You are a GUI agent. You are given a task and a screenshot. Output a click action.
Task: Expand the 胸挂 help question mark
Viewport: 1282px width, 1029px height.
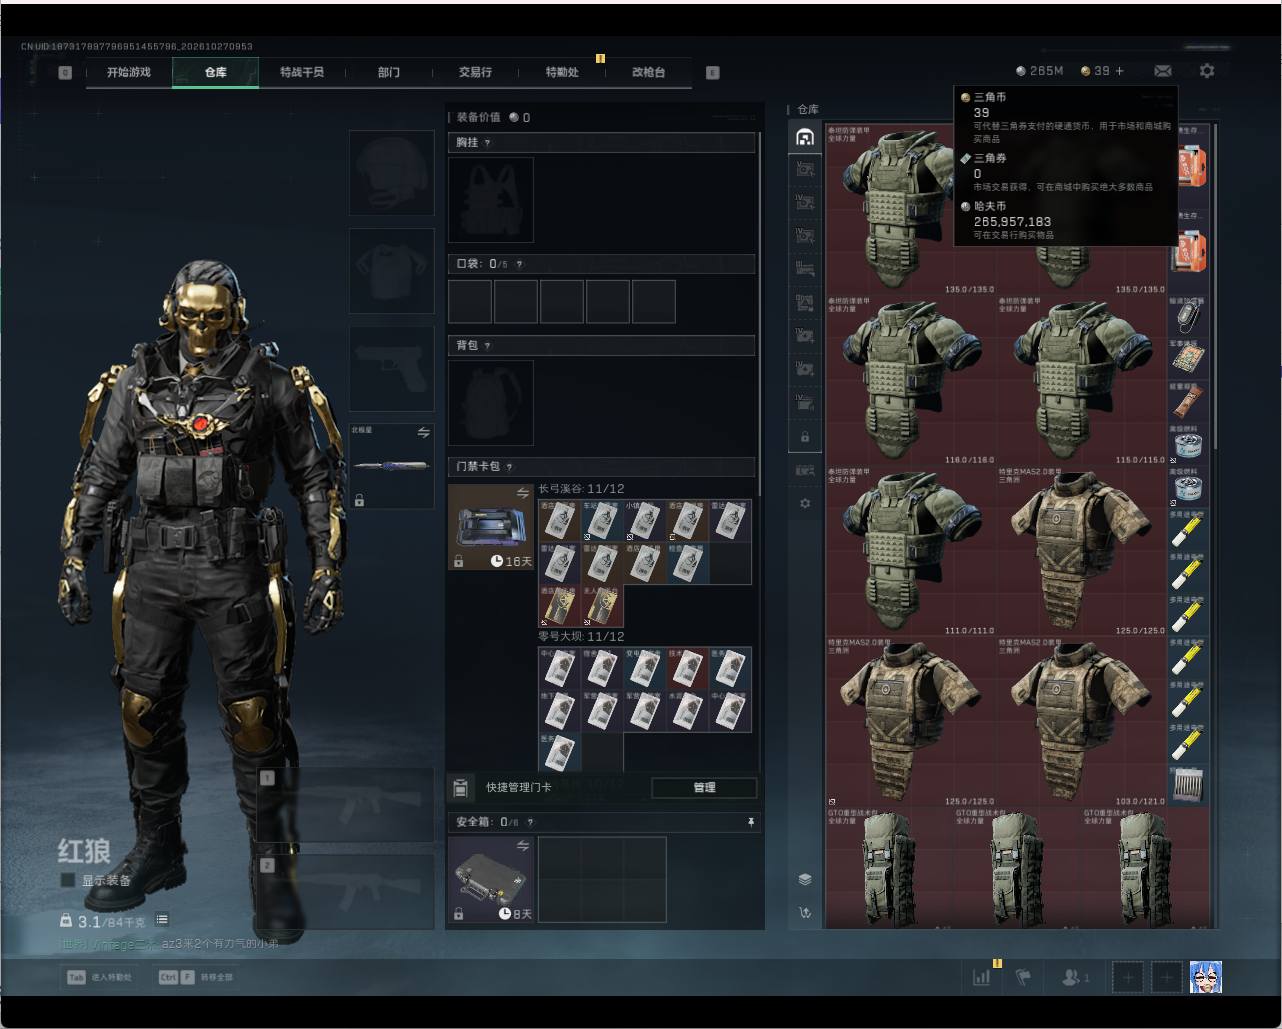pos(487,143)
